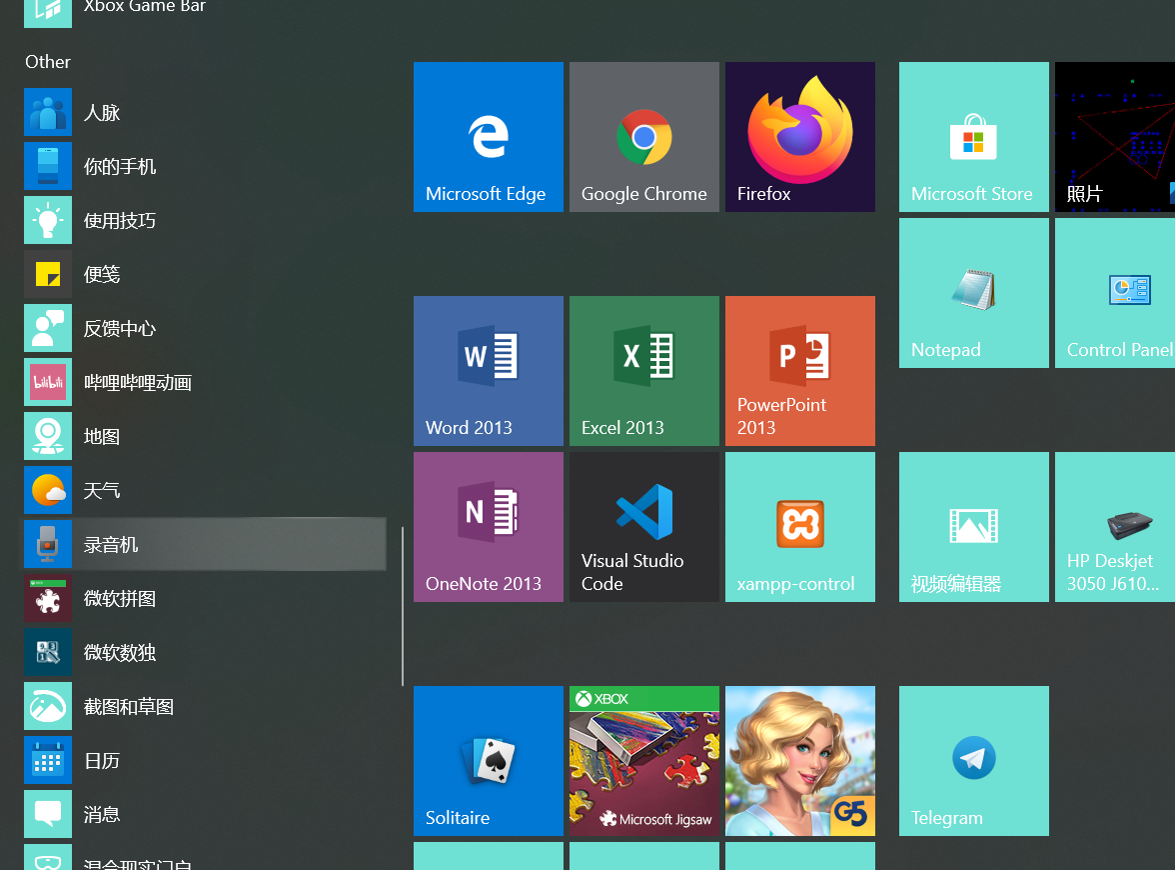Viewport: 1175px width, 870px height.
Task: Launch 微软拼图 from the app list
Action: click(x=205, y=598)
